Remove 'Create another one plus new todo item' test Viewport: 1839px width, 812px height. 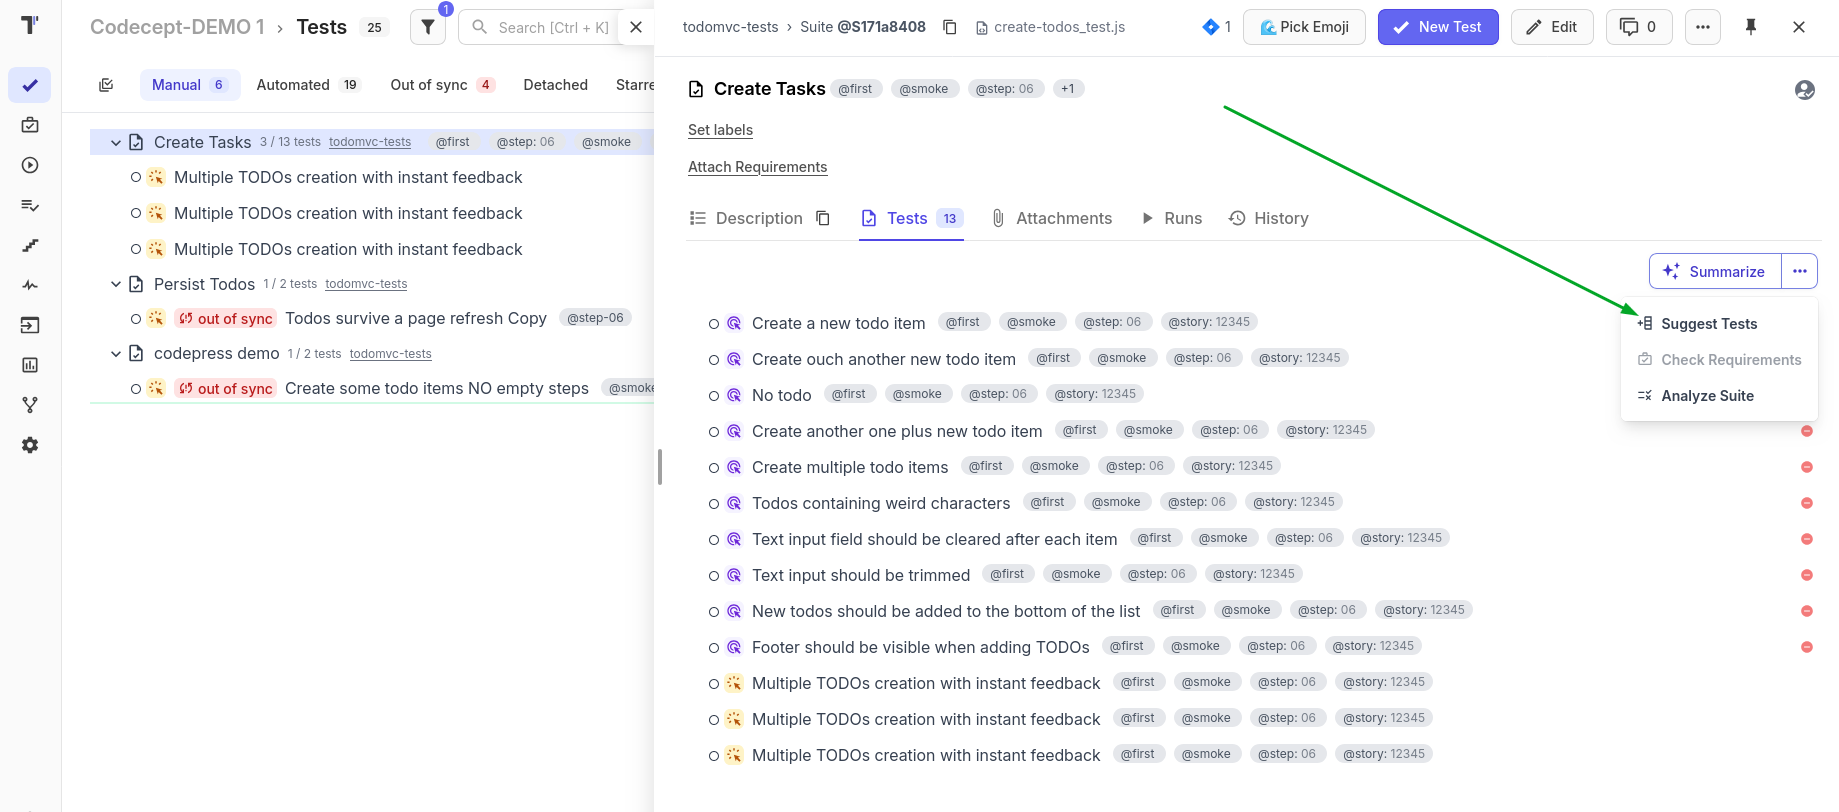click(1807, 431)
